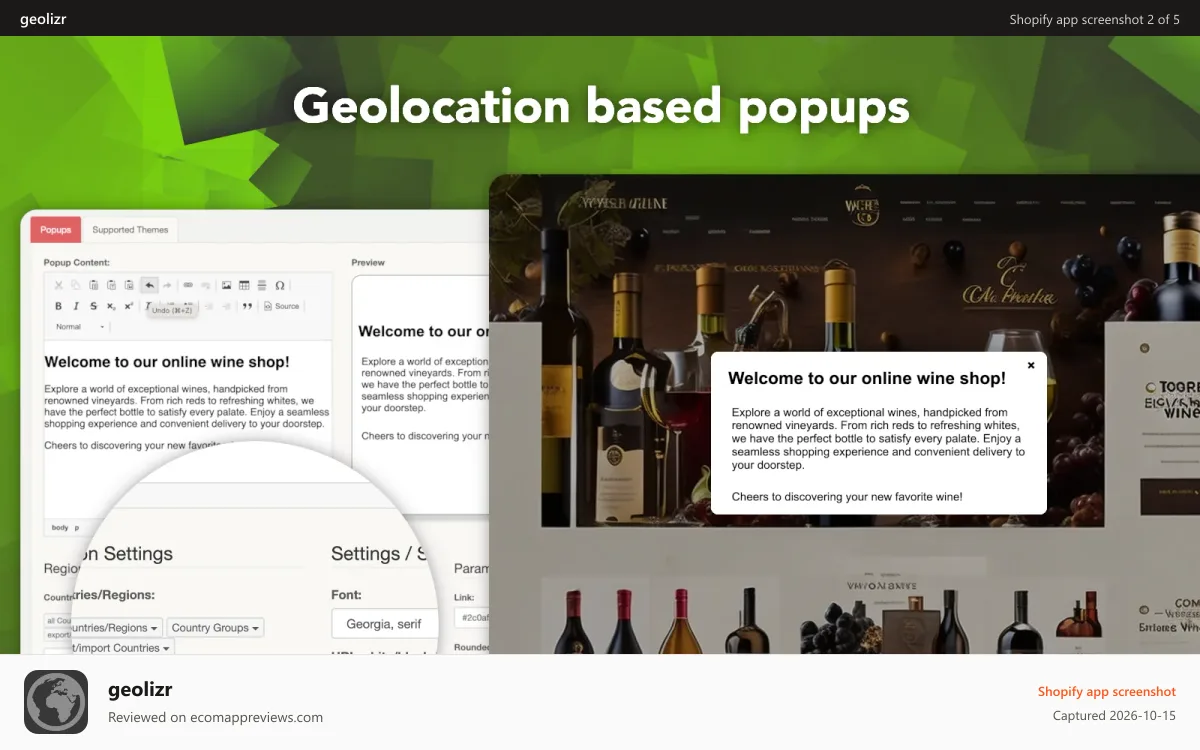
Task: Click the Block Quote icon
Action: pos(247,306)
